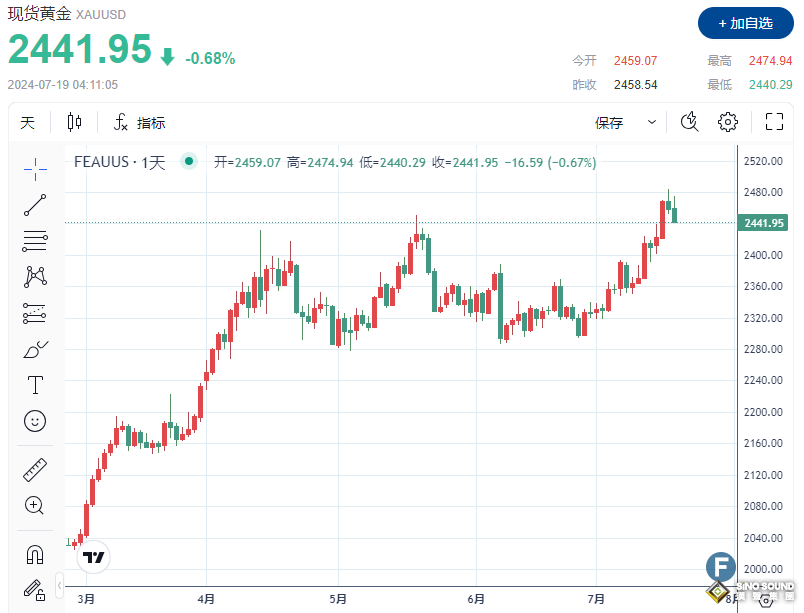Toggle lock all drawing tools
804x613 pixels.
click(35, 590)
